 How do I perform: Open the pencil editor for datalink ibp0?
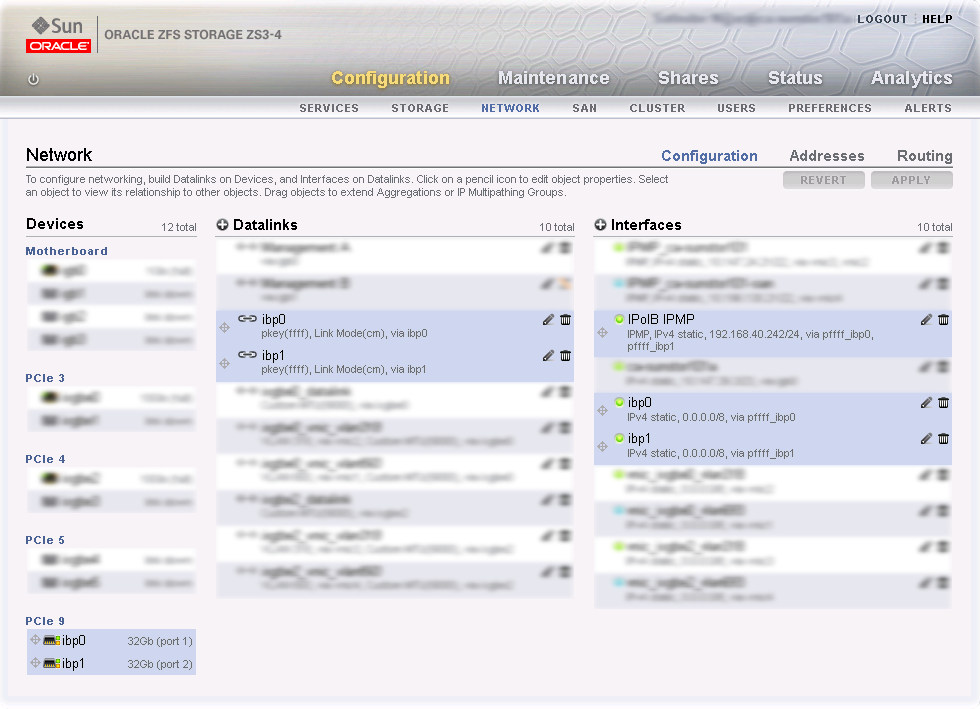[x=548, y=319]
